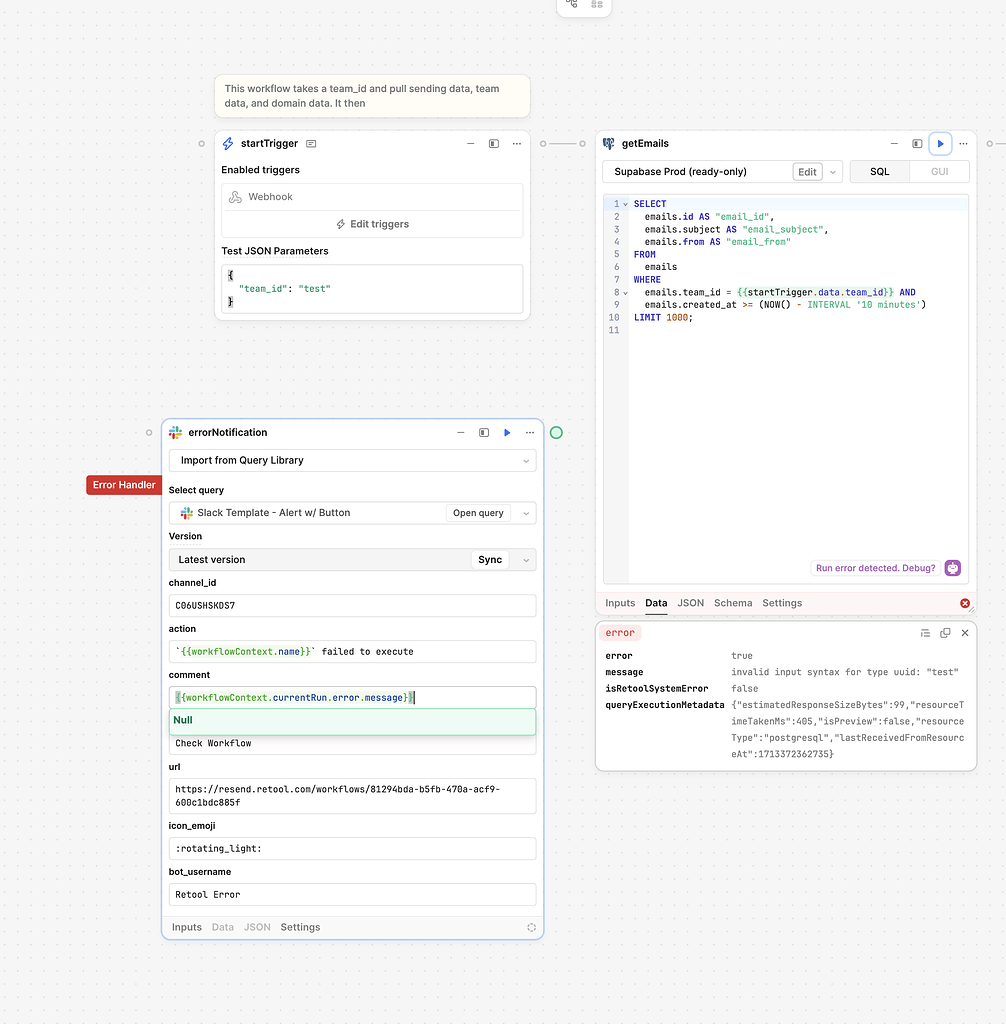Viewport: 1006px width, 1024px height.
Task: Collapse the getEmails block
Action: click(893, 143)
